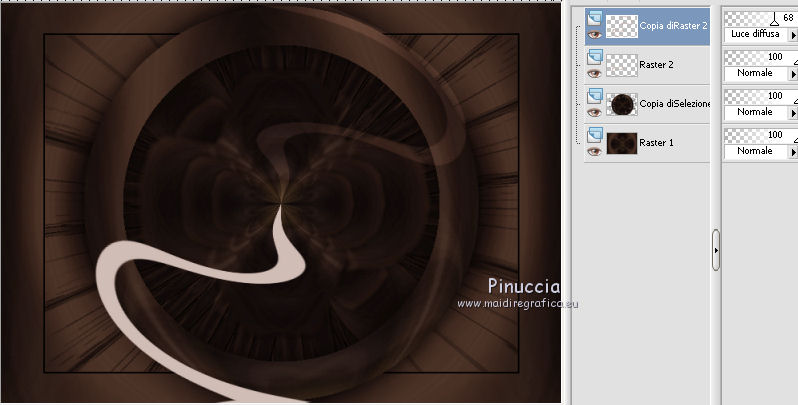
Task: Click blend mode arrow on Raster 2 row
Action: coord(793,74)
